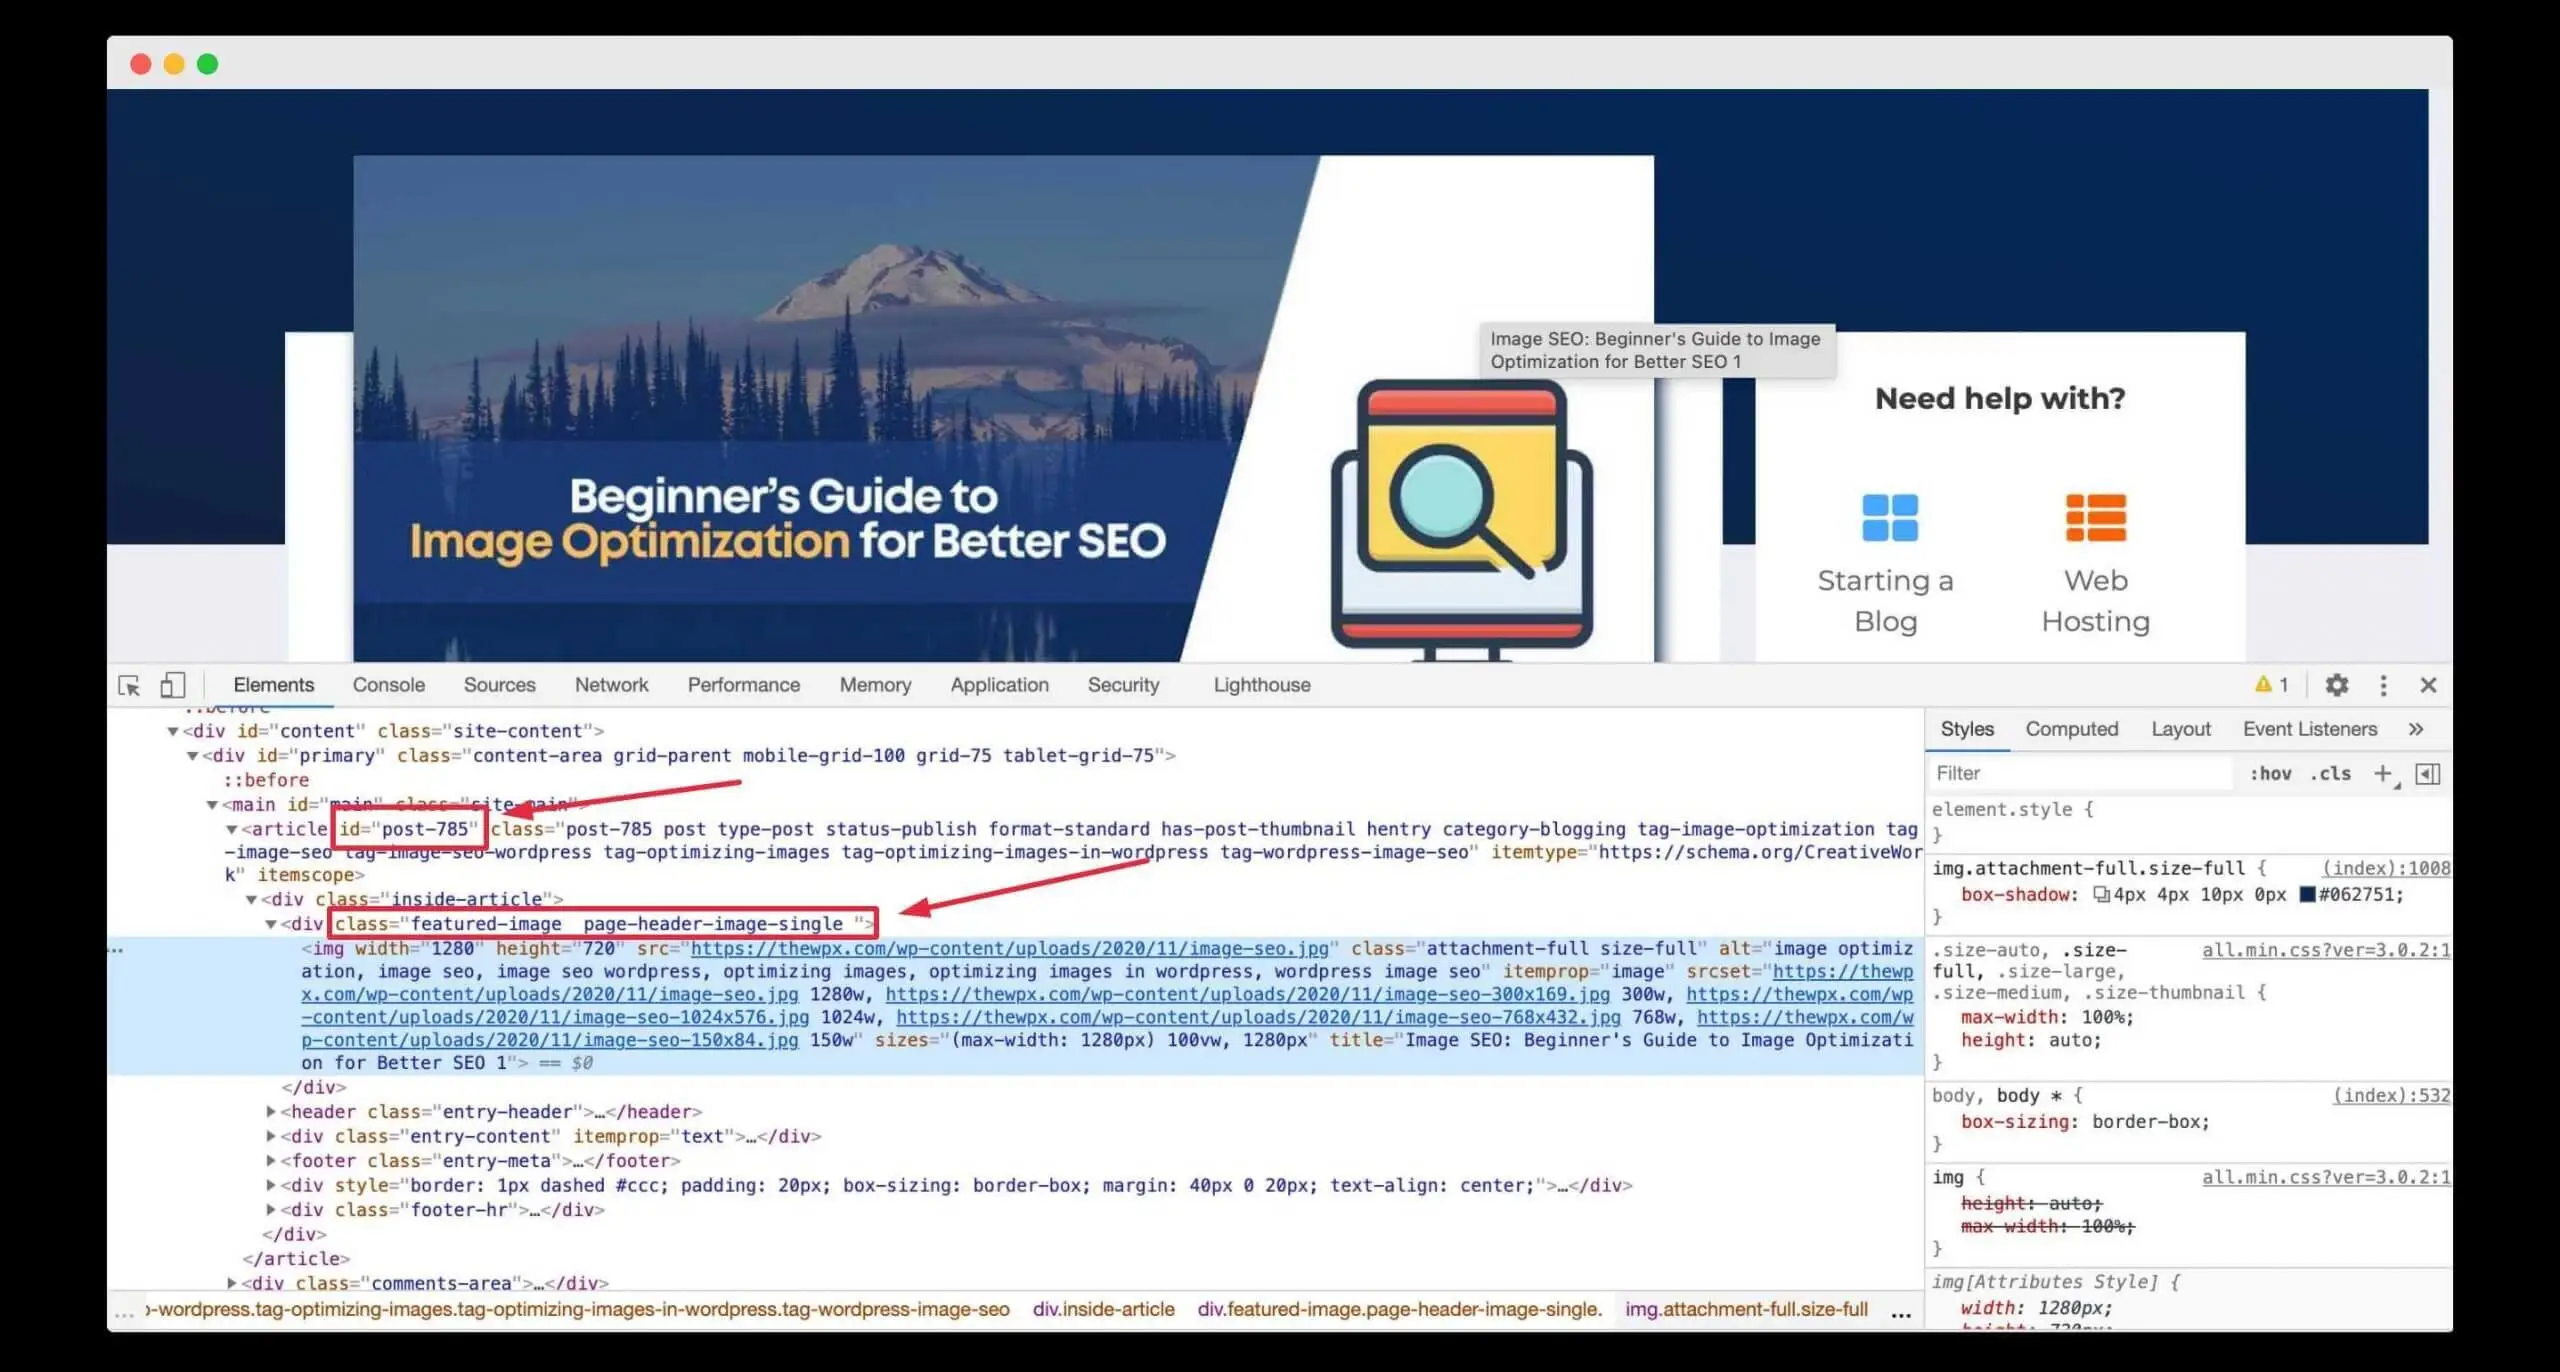The width and height of the screenshot is (2560, 1372).
Task: Add new style rule plus icon
Action: coord(2383,773)
